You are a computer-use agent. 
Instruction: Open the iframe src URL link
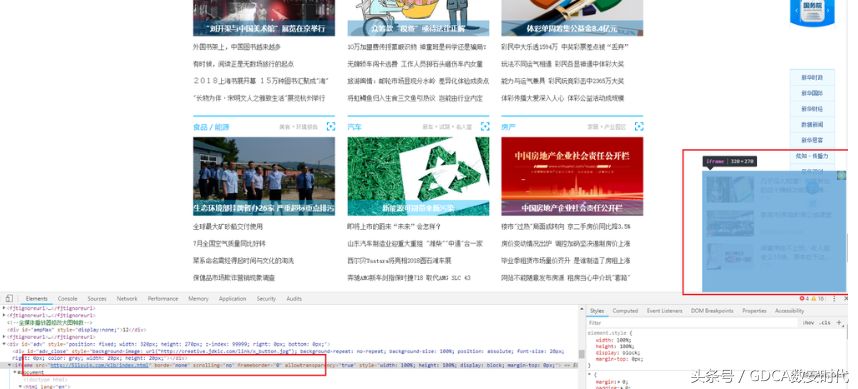tap(100, 365)
